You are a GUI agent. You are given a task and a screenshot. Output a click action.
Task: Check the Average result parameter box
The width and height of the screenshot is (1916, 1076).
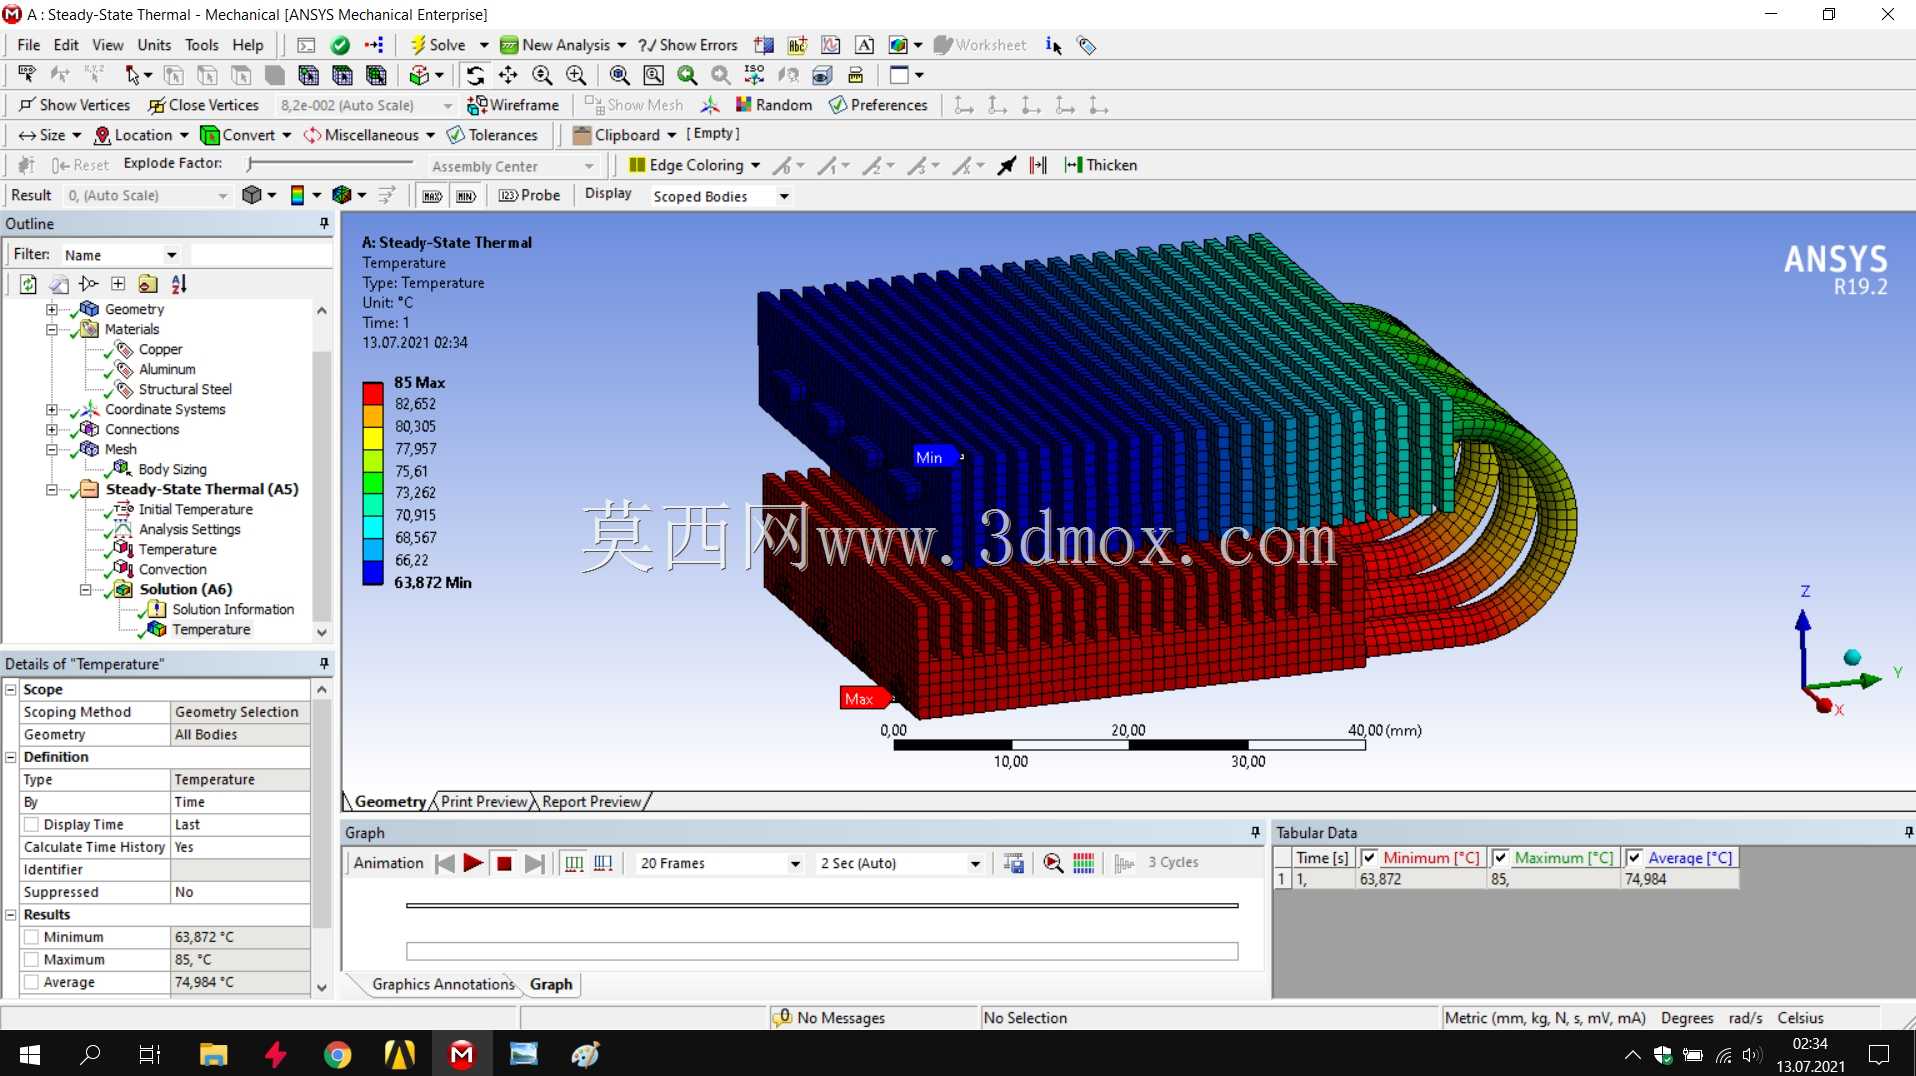32,982
